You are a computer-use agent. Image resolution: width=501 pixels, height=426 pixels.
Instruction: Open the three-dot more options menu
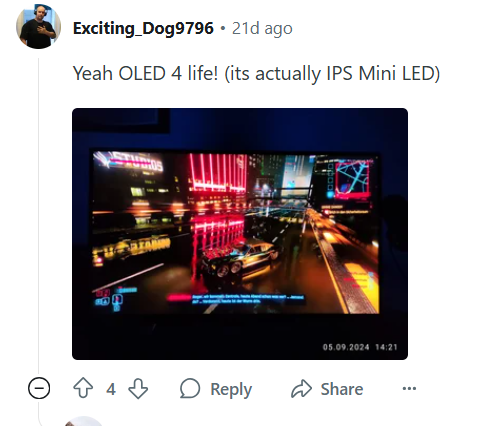409,388
